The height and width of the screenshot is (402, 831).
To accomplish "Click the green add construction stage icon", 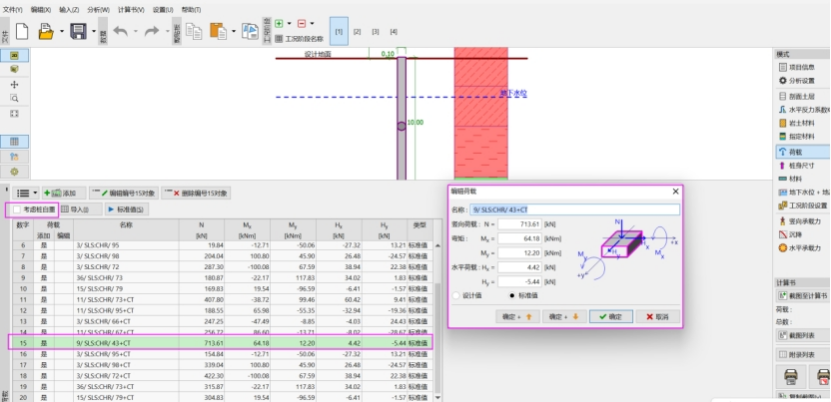I will pos(278,23).
